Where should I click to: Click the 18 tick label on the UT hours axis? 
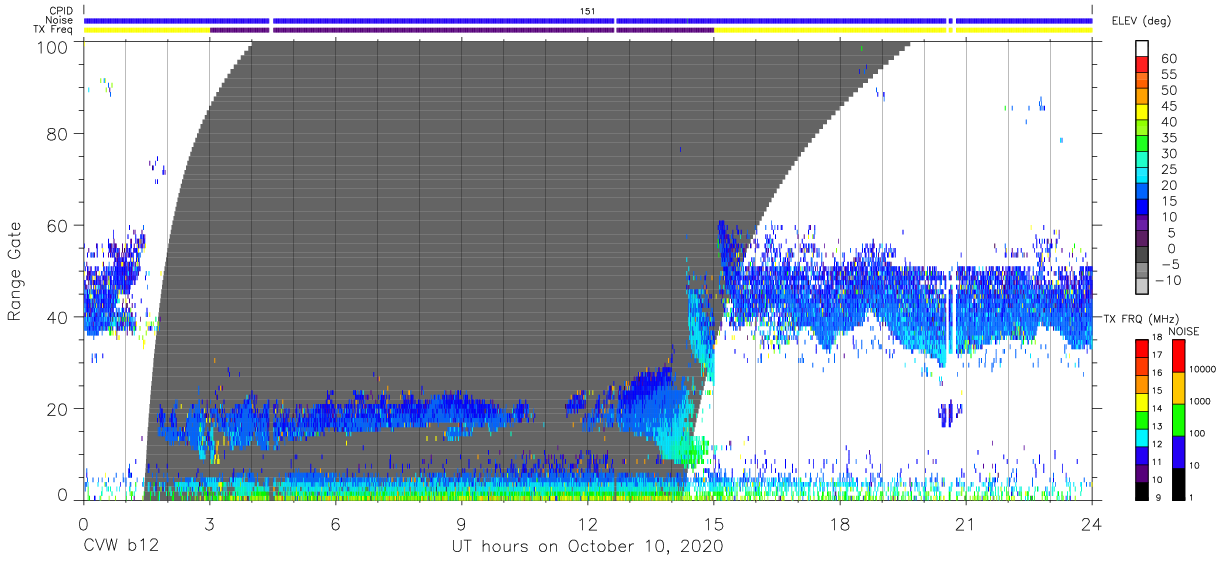point(840,524)
